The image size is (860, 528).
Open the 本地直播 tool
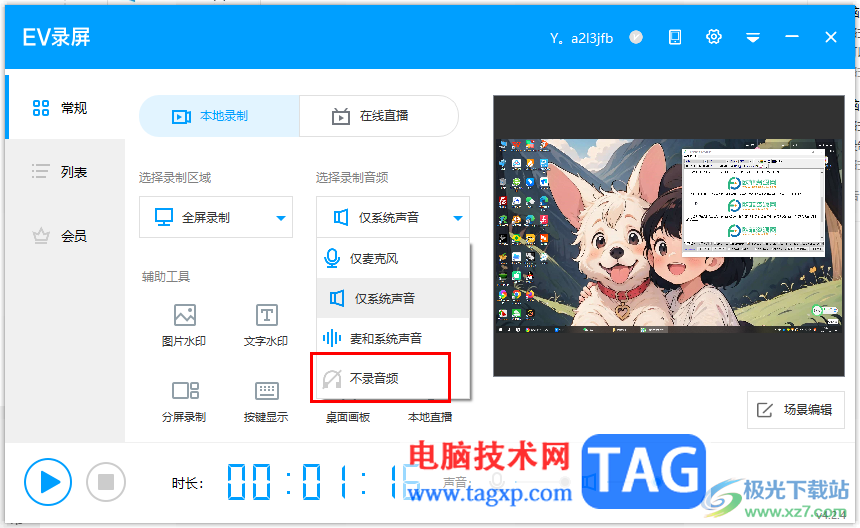pos(430,417)
